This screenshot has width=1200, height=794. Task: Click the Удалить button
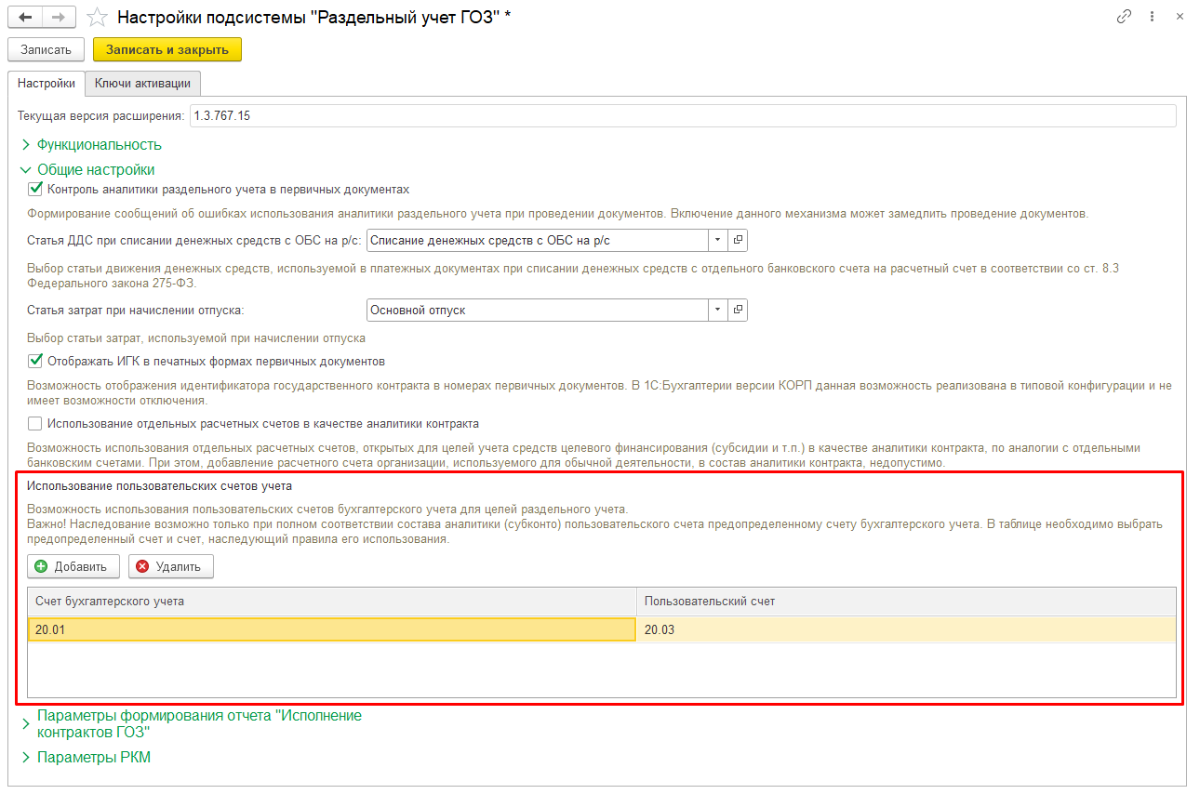[170, 567]
